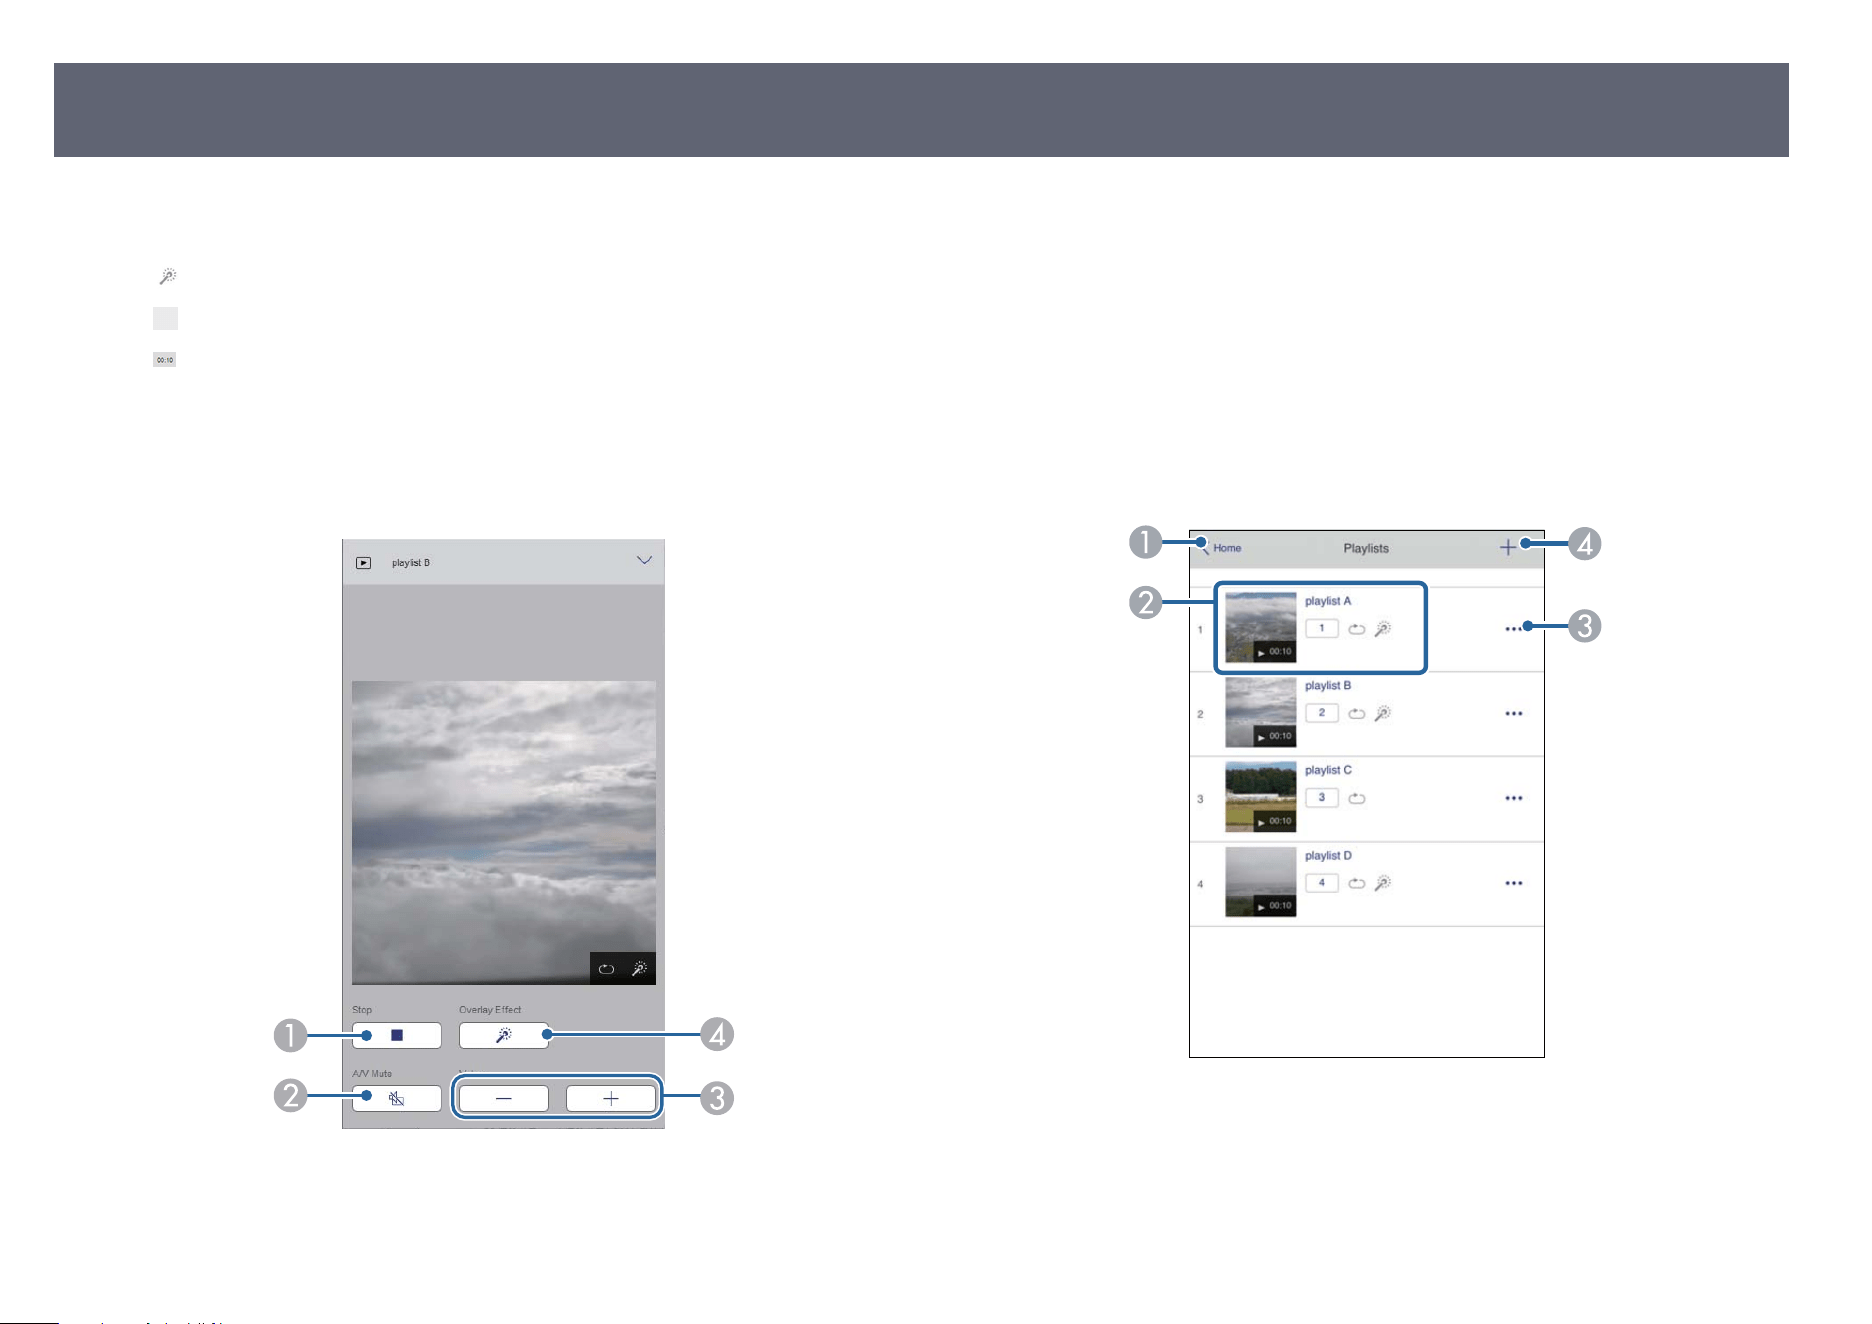Screen dimensions: 1872x1324
Task: Click the 'playlist C' name text
Action: [x=1328, y=770]
